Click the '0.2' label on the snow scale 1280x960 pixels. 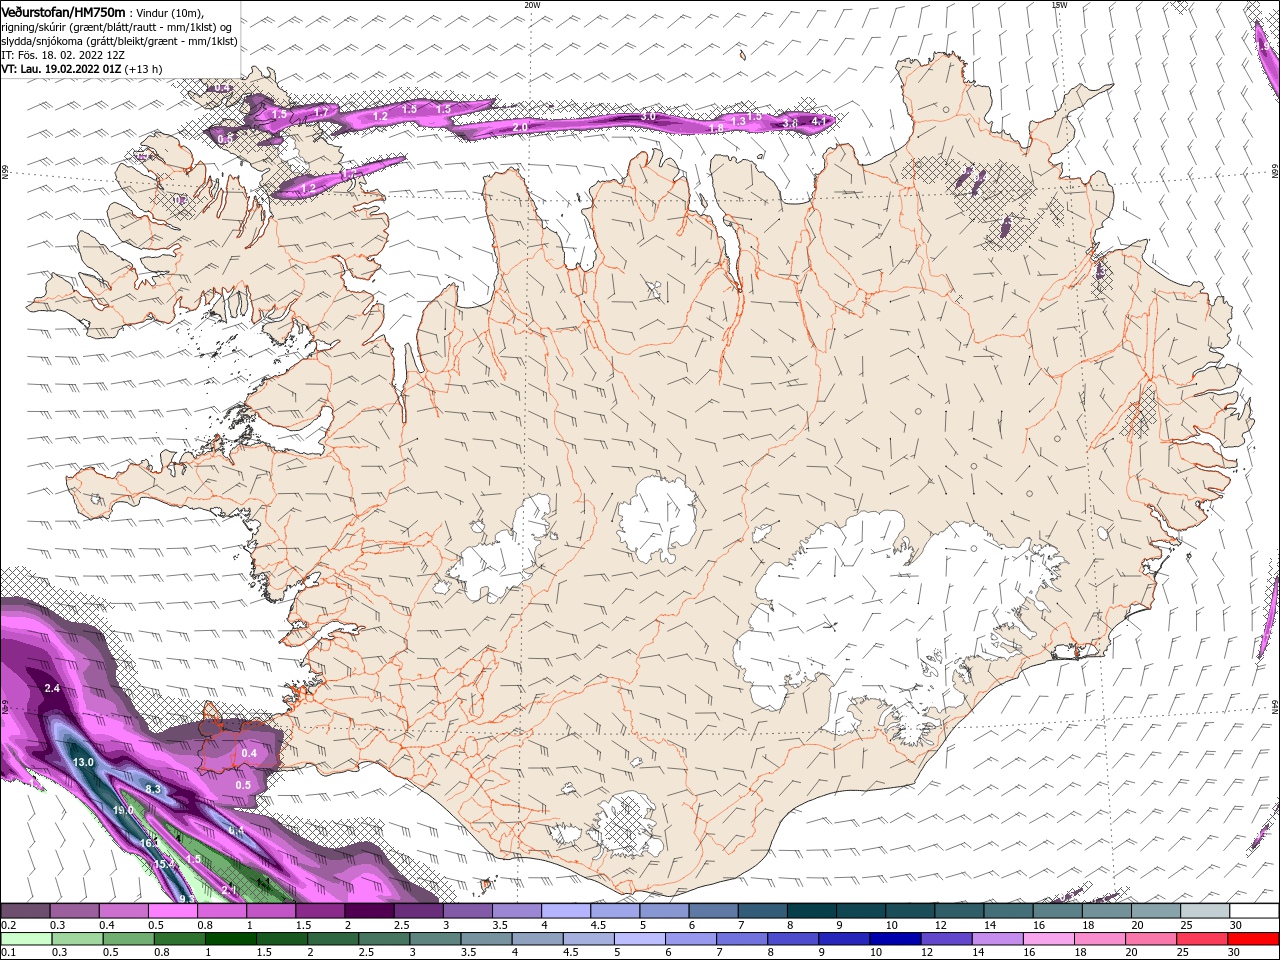pos(8,925)
